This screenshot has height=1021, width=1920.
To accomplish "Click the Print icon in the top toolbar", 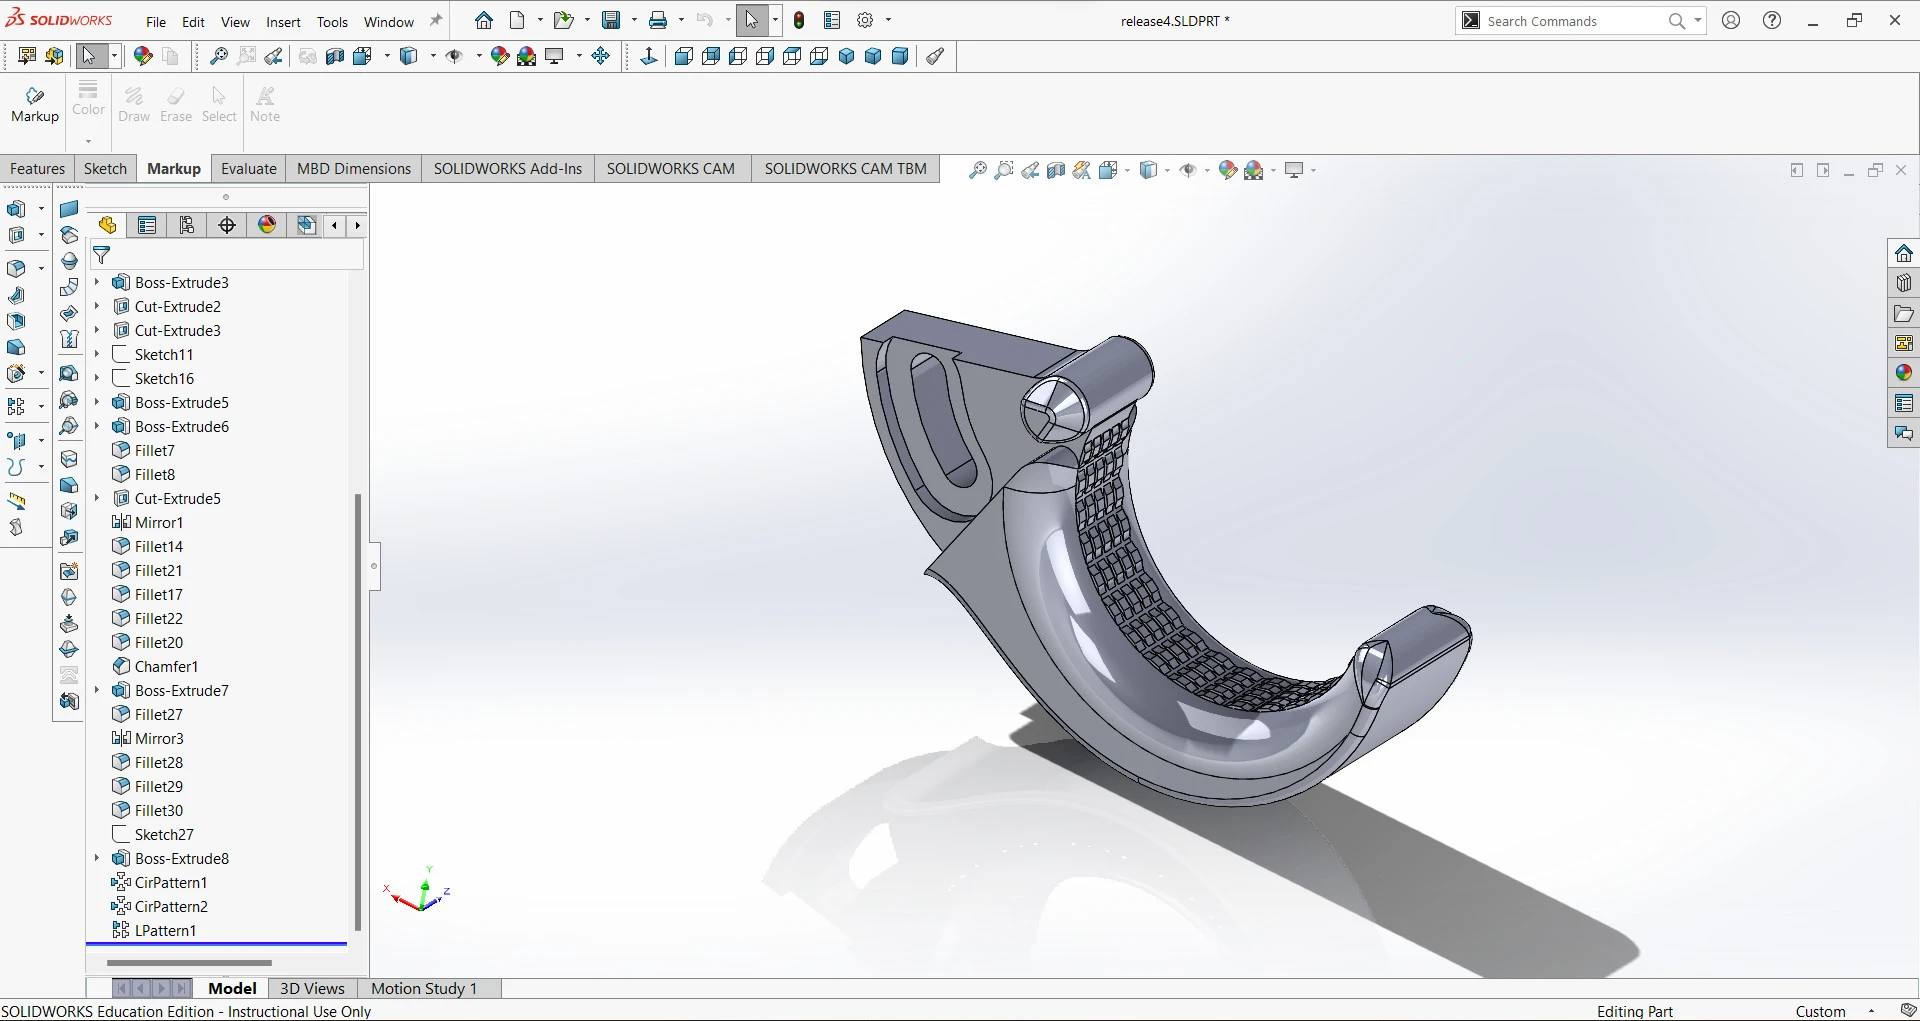I will pyautogui.click(x=657, y=20).
